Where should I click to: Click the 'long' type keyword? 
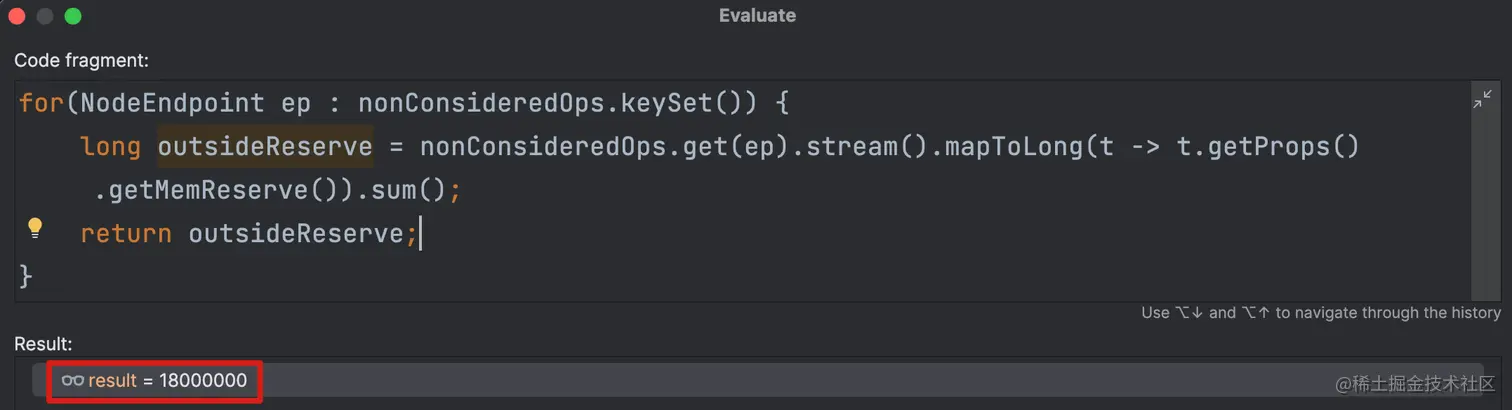110,147
